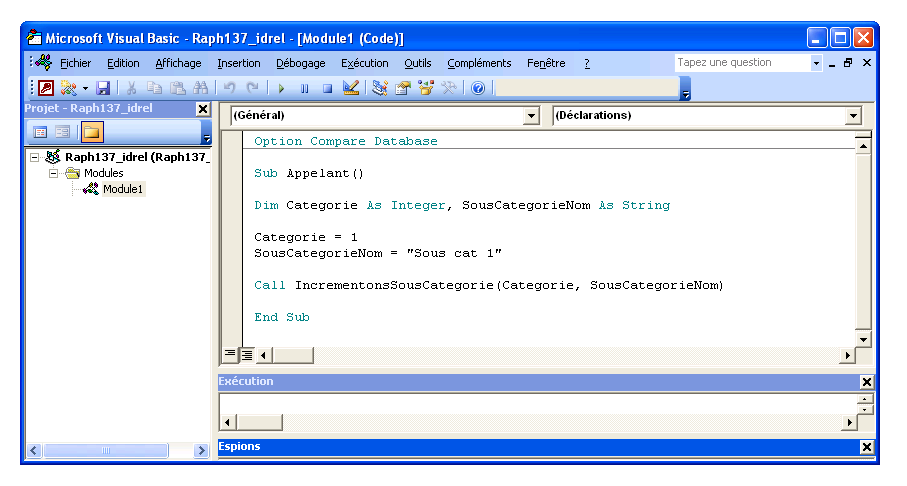Open the ? help menu

pos(587,63)
